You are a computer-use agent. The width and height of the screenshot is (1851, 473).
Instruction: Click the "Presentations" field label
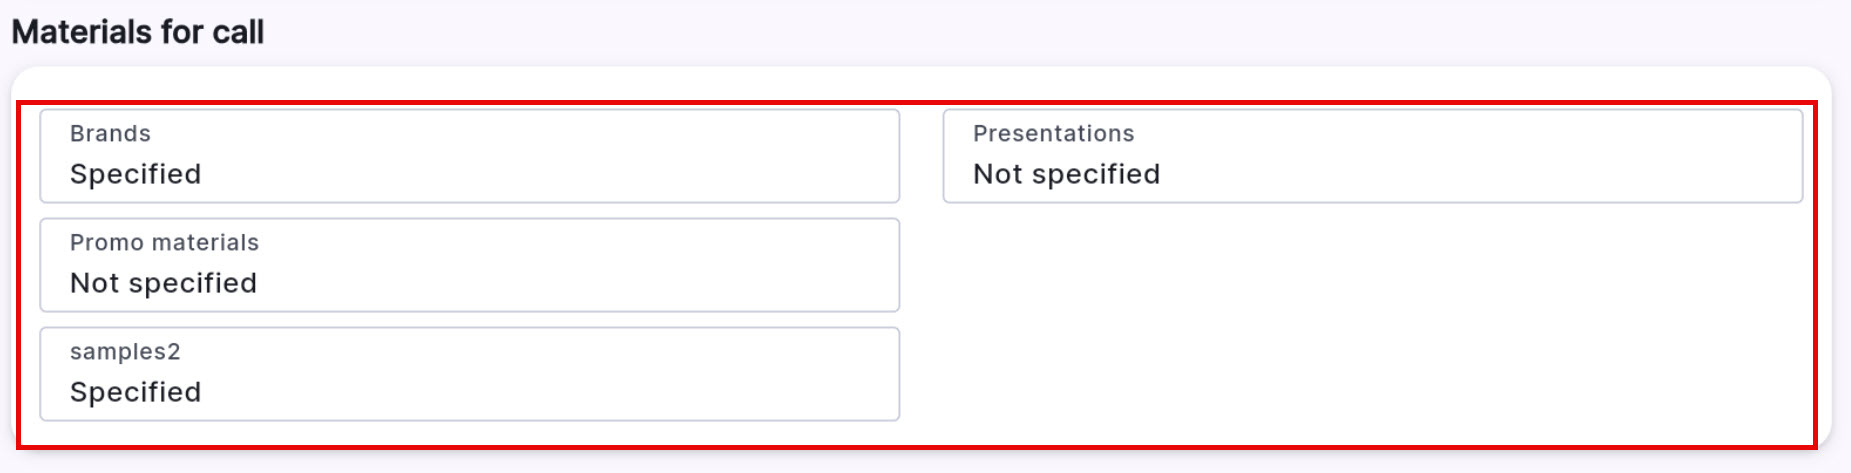(x=1053, y=134)
